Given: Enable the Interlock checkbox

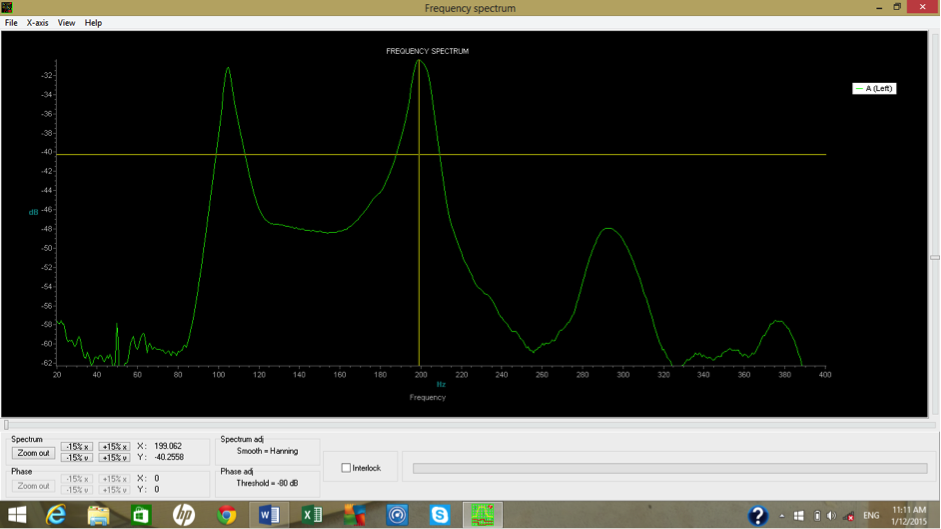Looking at the screenshot, I should pyautogui.click(x=346, y=468).
